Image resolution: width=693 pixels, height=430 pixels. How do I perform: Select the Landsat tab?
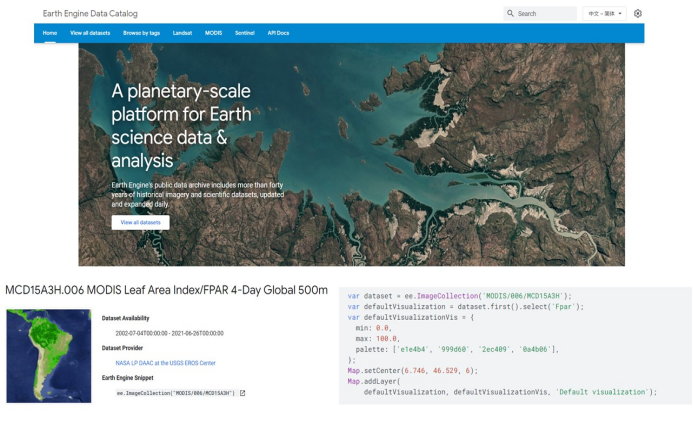[x=182, y=33]
